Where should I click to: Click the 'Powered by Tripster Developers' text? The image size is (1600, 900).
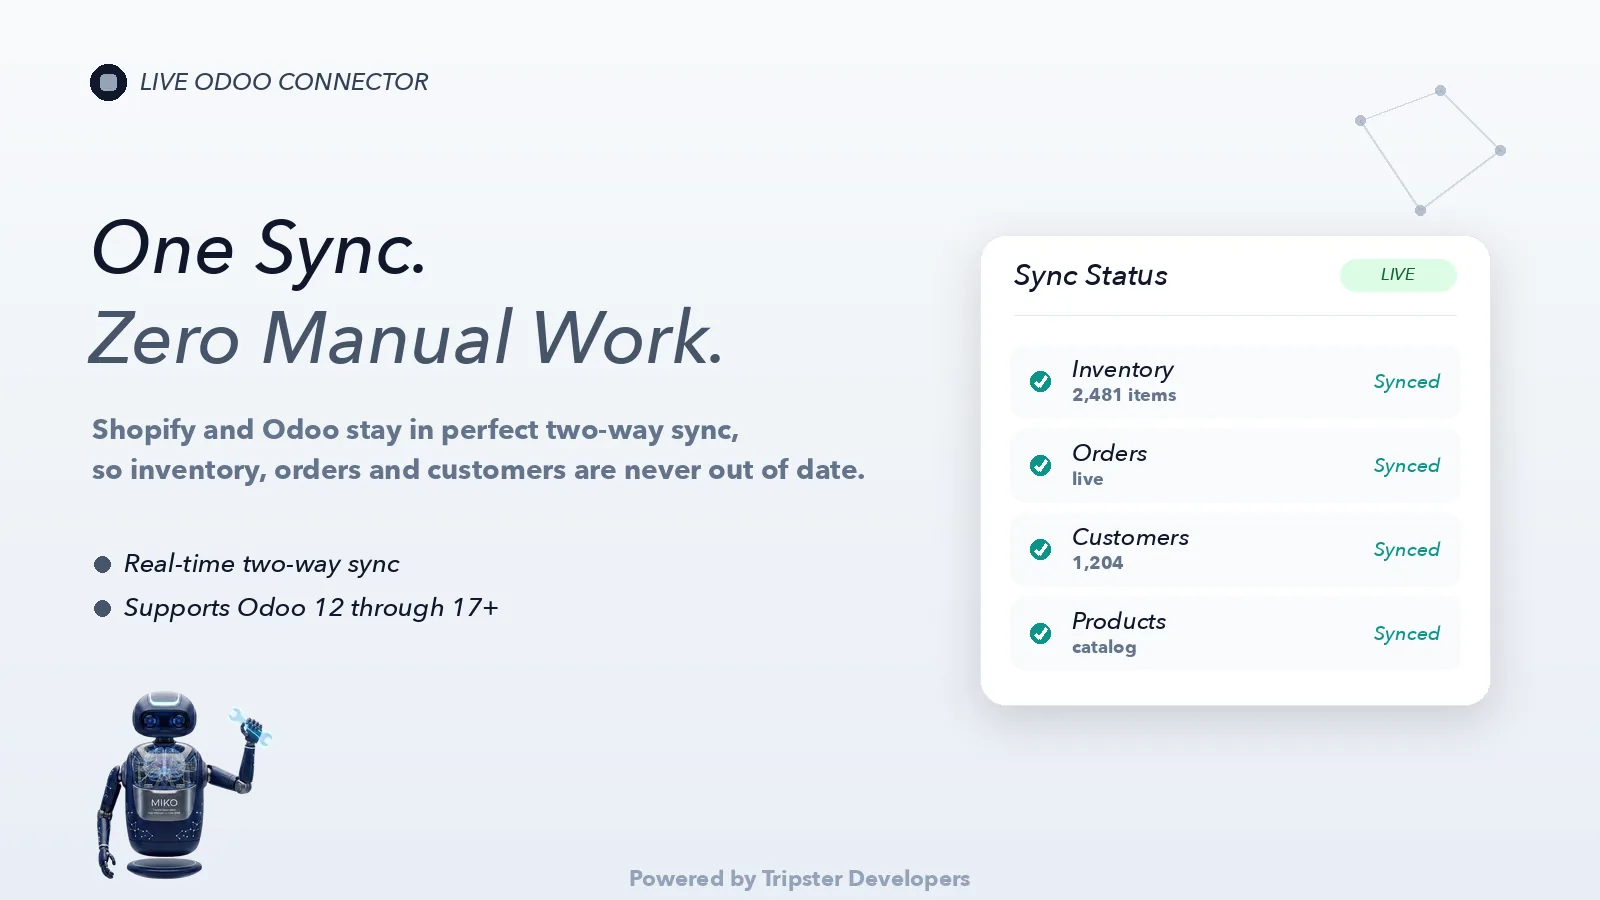tap(799, 879)
